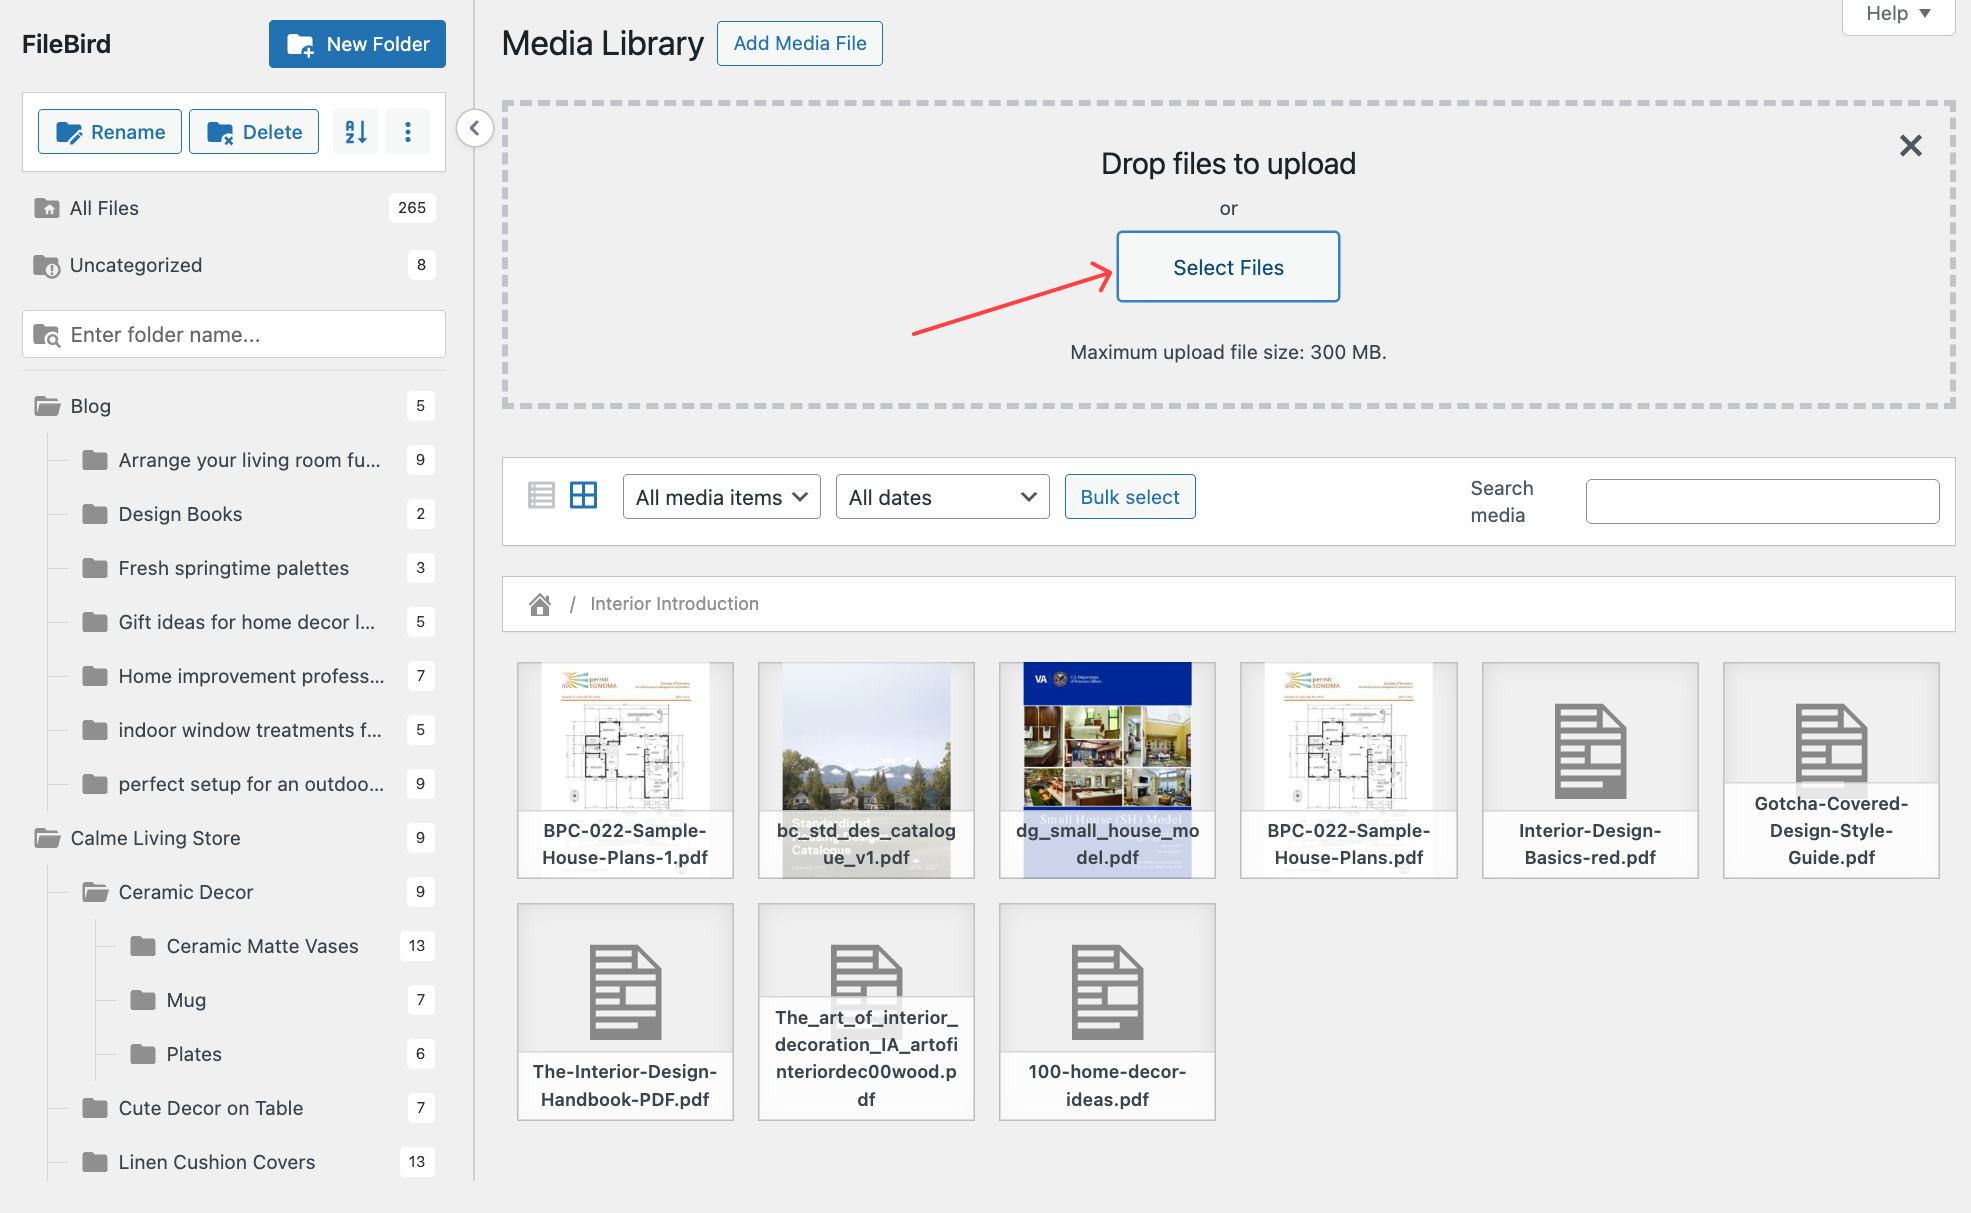Screen dimensions: 1971x1213
Task: Open the Ceramic Matte Vases folder
Action: click(262, 946)
